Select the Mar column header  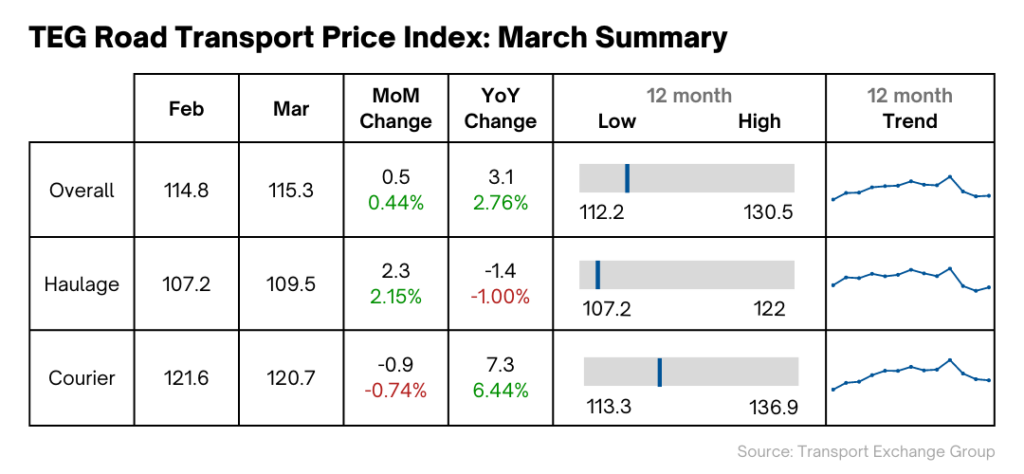(x=291, y=108)
